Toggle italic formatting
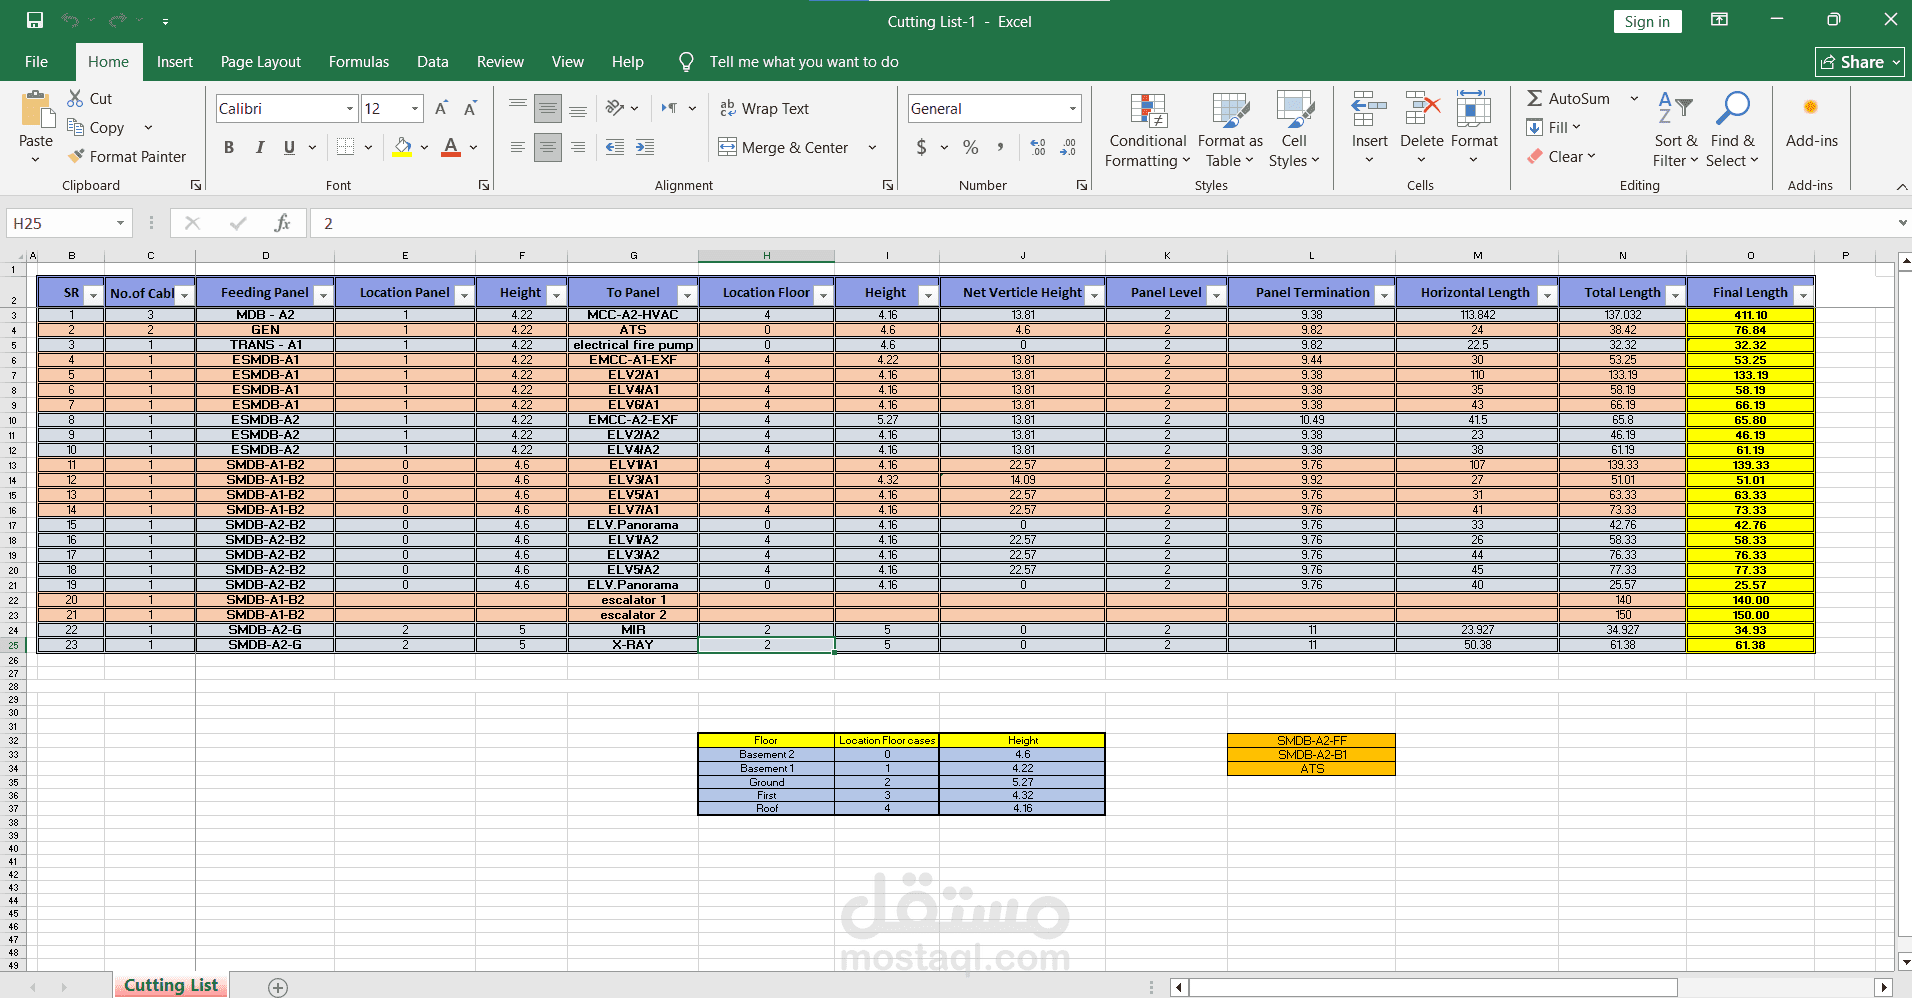This screenshot has width=1912, height=998. pos(260,147)
